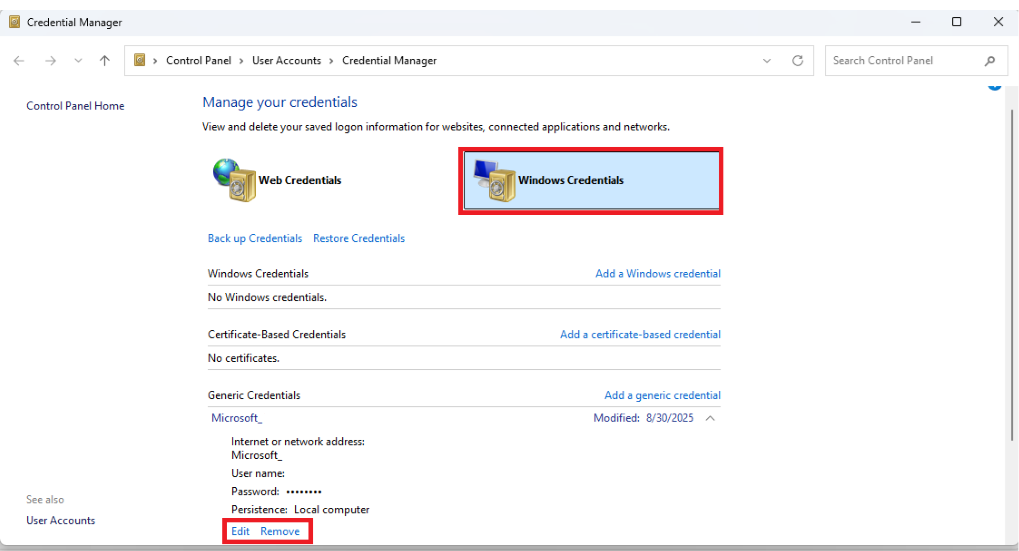Click Restore Credentials link

(x=359, y=238)
